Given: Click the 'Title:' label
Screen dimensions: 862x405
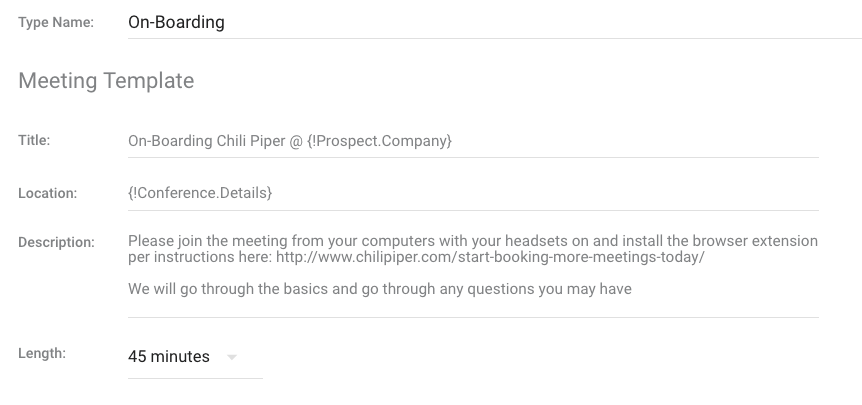Looking at the screenshot, I should coord(35,141).
